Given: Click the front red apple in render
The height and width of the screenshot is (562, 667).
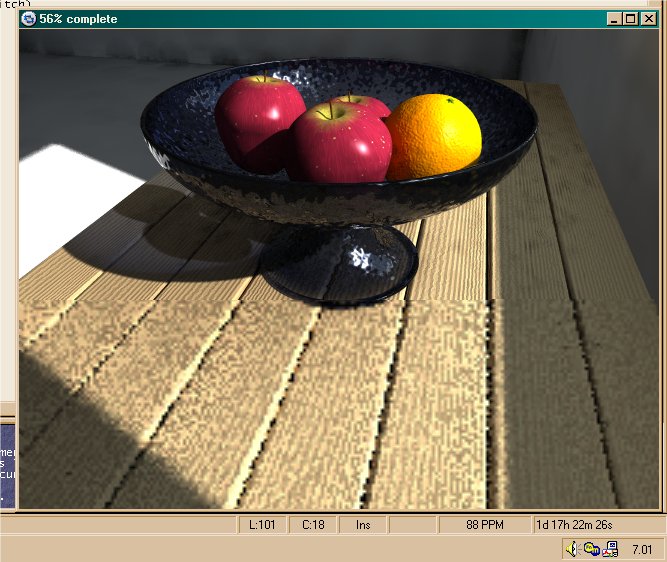Looking at the screenshot, I should point(341,143).
